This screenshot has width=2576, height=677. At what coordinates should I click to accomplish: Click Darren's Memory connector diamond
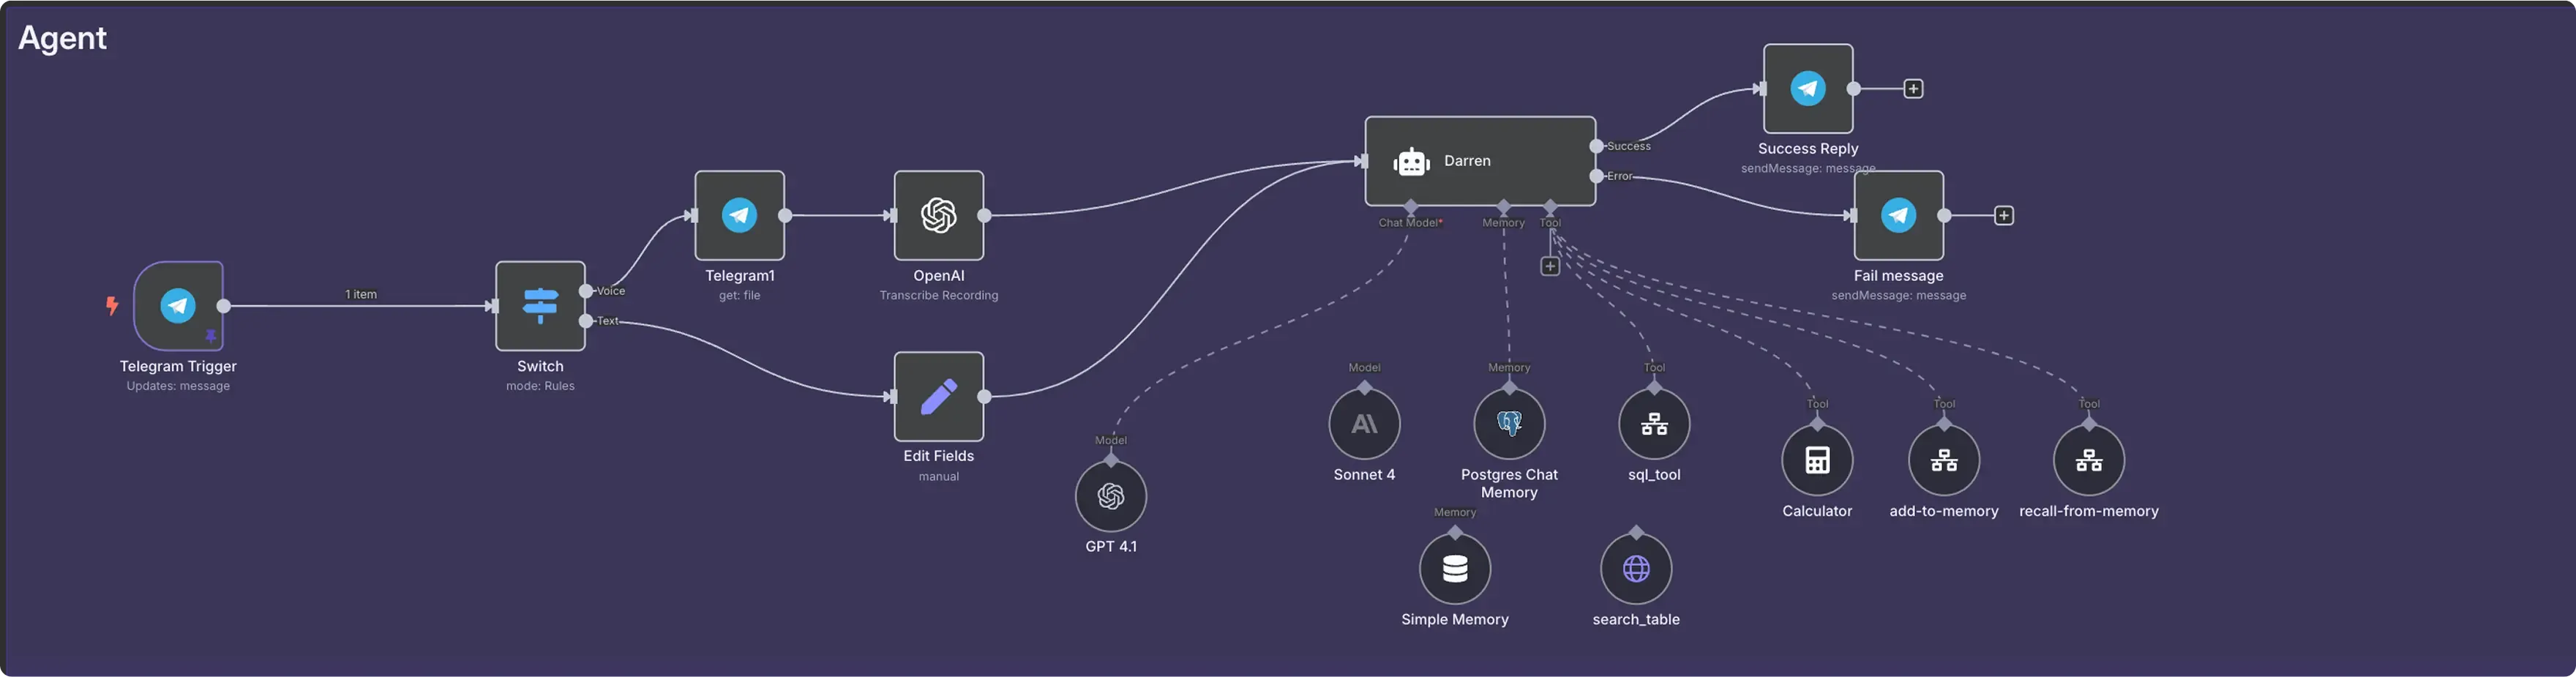1503,207
